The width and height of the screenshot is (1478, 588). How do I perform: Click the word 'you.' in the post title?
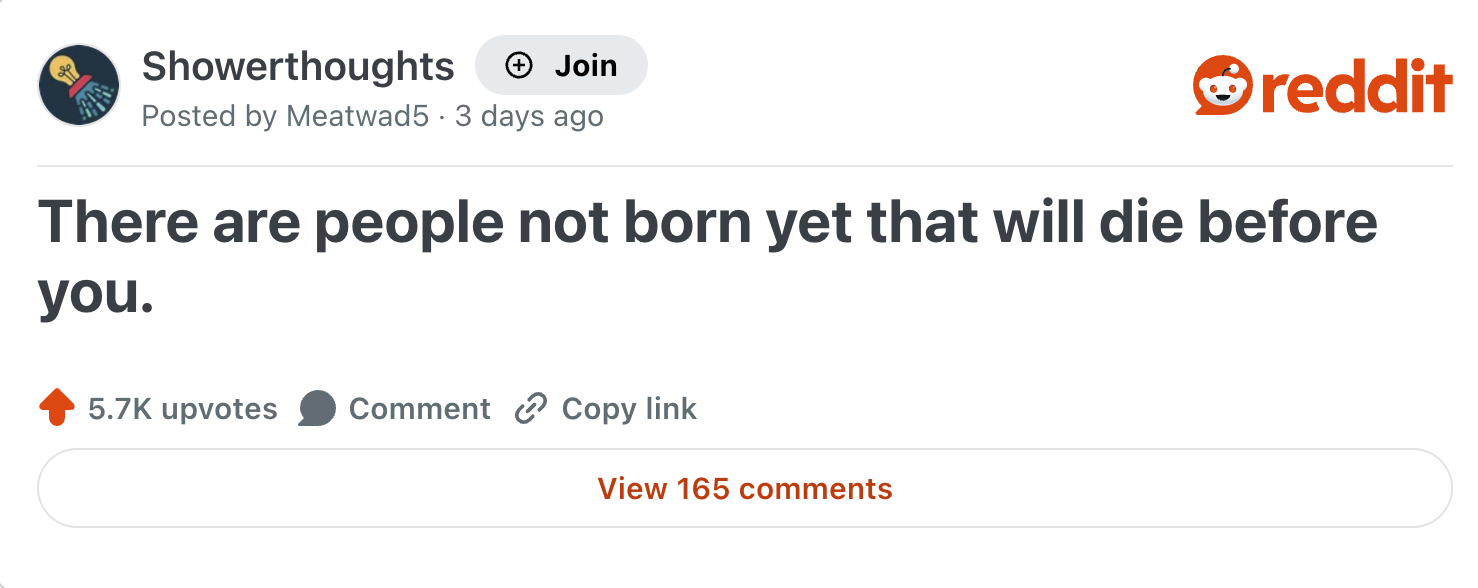point(96,293)
